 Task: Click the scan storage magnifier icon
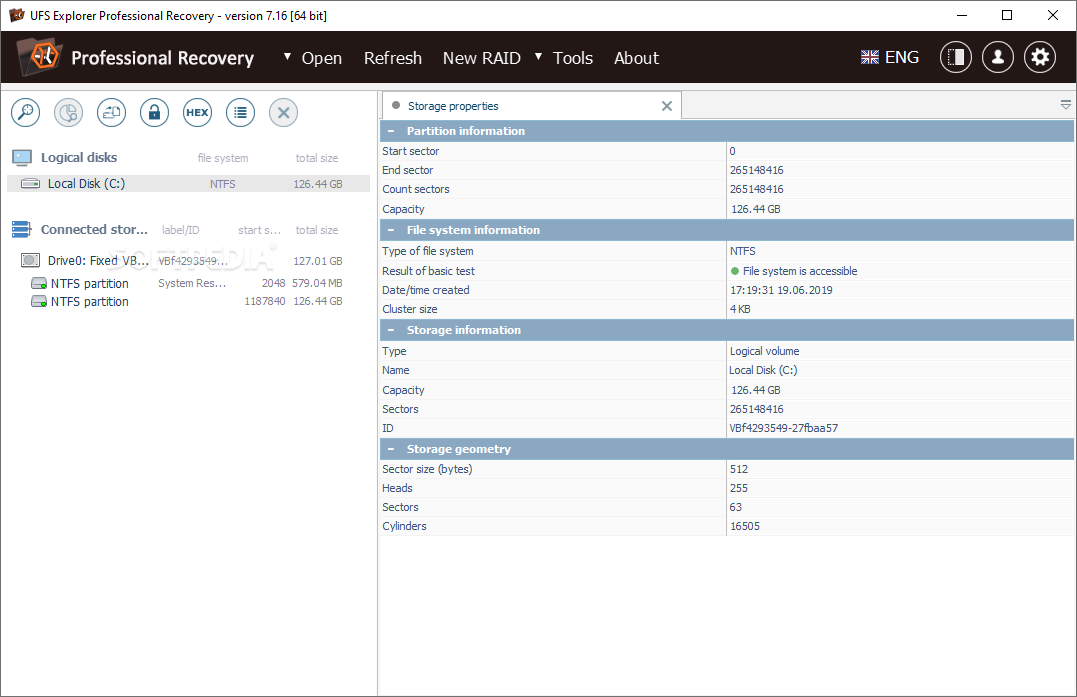25,113
